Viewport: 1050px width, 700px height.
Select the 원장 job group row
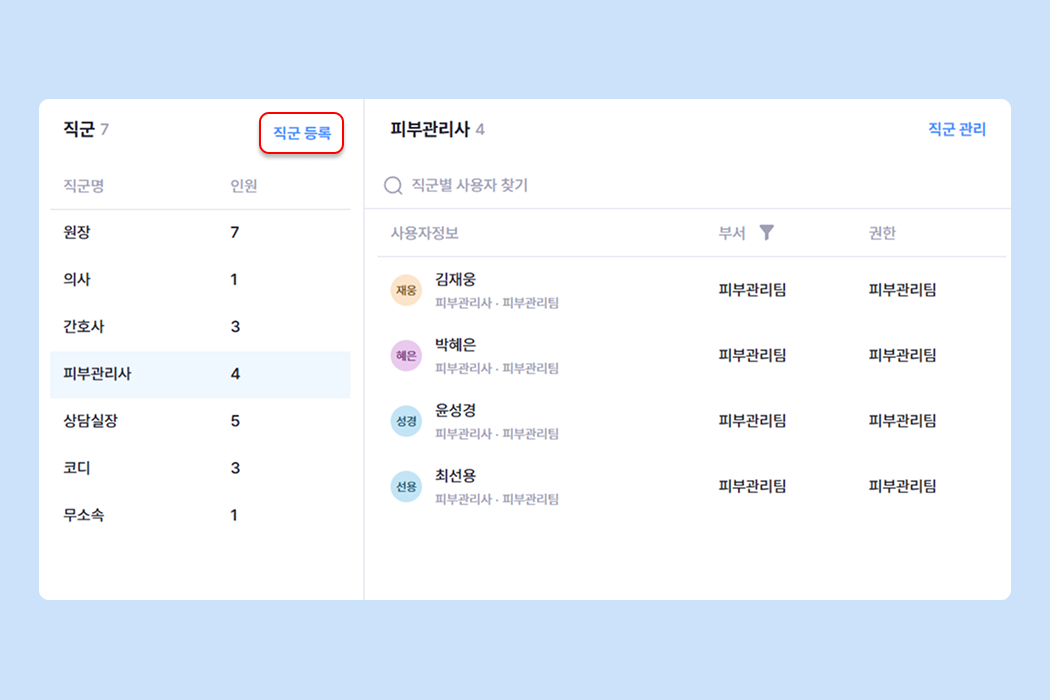pyautogui.click(x=200, y=233)
